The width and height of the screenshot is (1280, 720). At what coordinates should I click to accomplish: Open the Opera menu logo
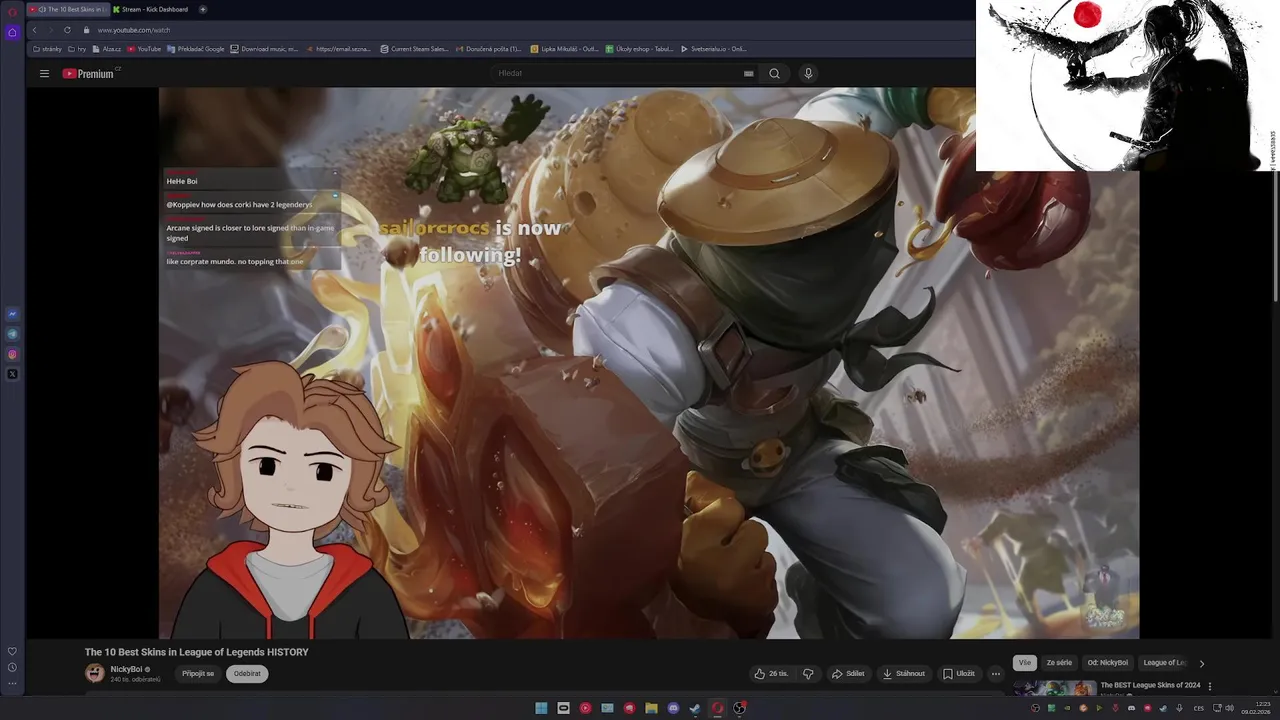12,11
